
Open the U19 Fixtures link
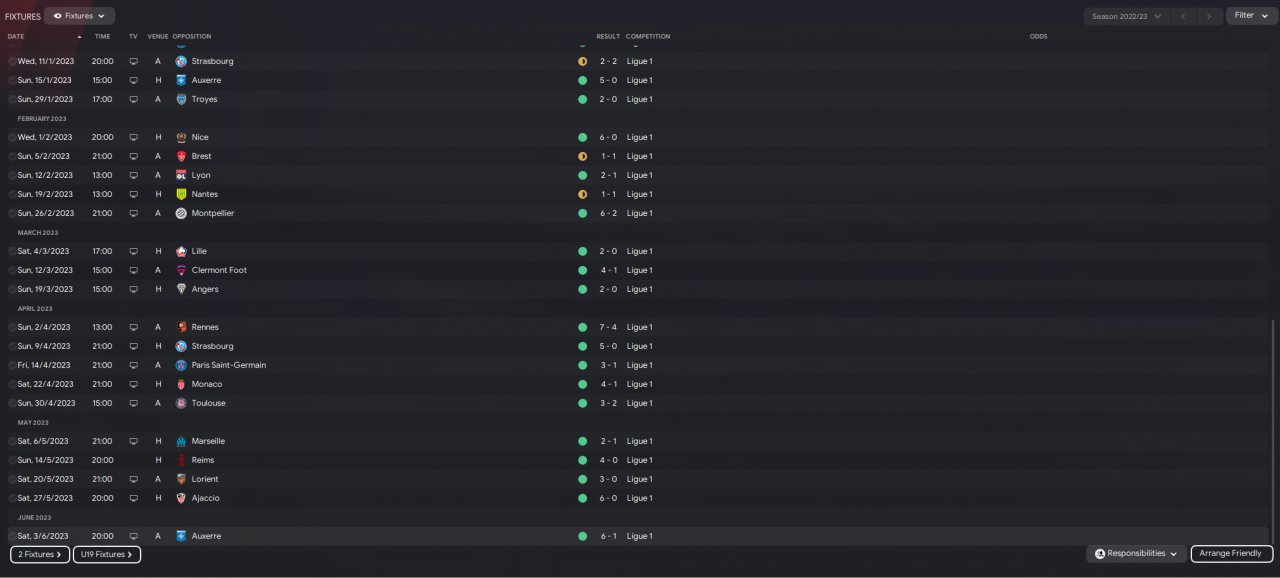(107, 554)
